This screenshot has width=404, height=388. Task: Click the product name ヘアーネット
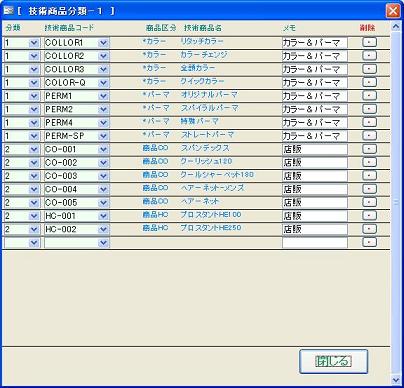click(200, 202)
